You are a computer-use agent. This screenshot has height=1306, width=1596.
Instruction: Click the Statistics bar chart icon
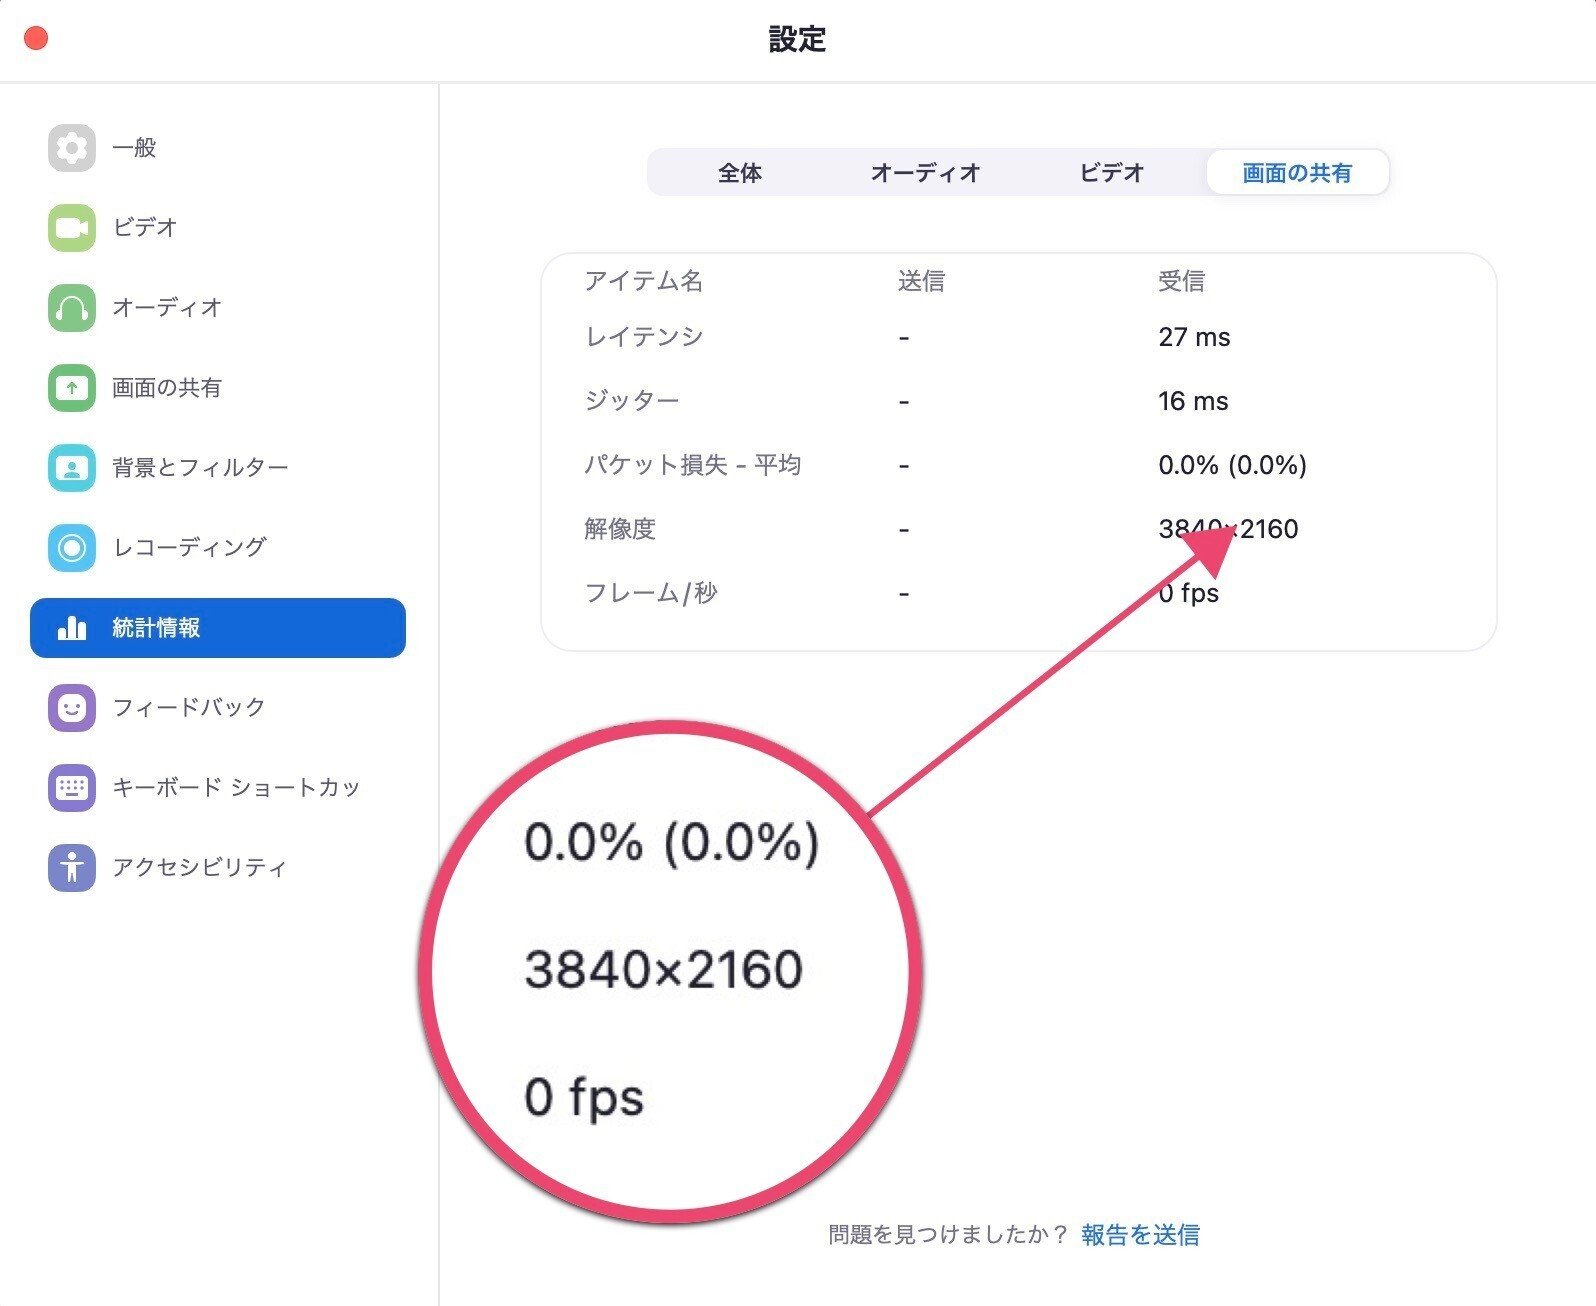71,628
